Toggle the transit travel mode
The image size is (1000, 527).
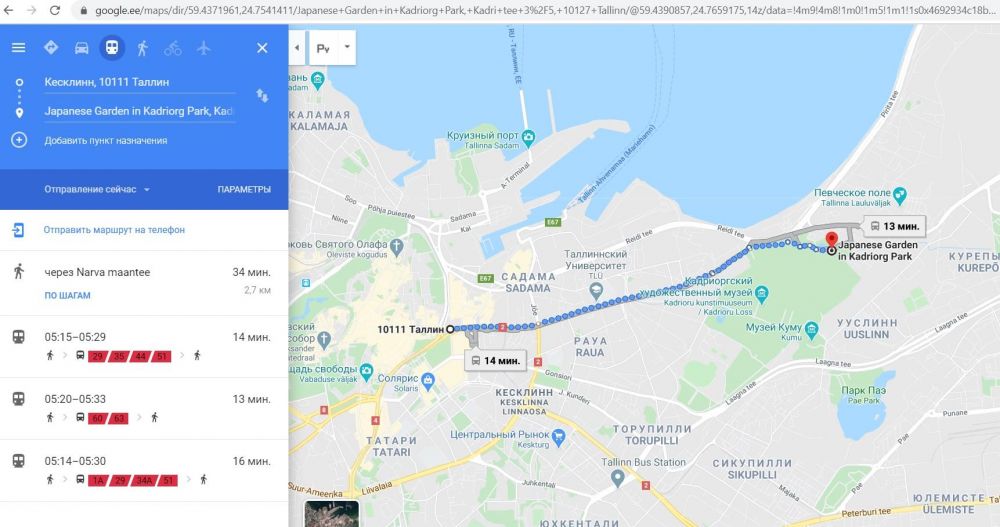(112, 48)
